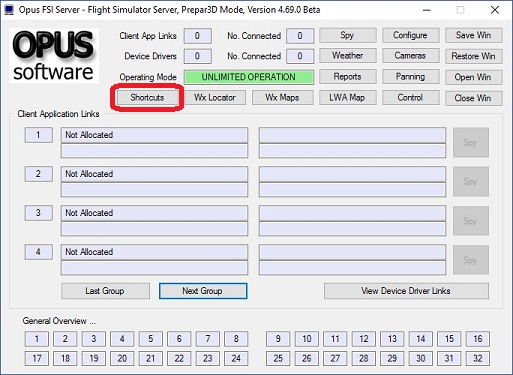The height and width of the screenshot is (375, 513).
Task: Click the Not Allocated field of link 4
Action: 154,252
